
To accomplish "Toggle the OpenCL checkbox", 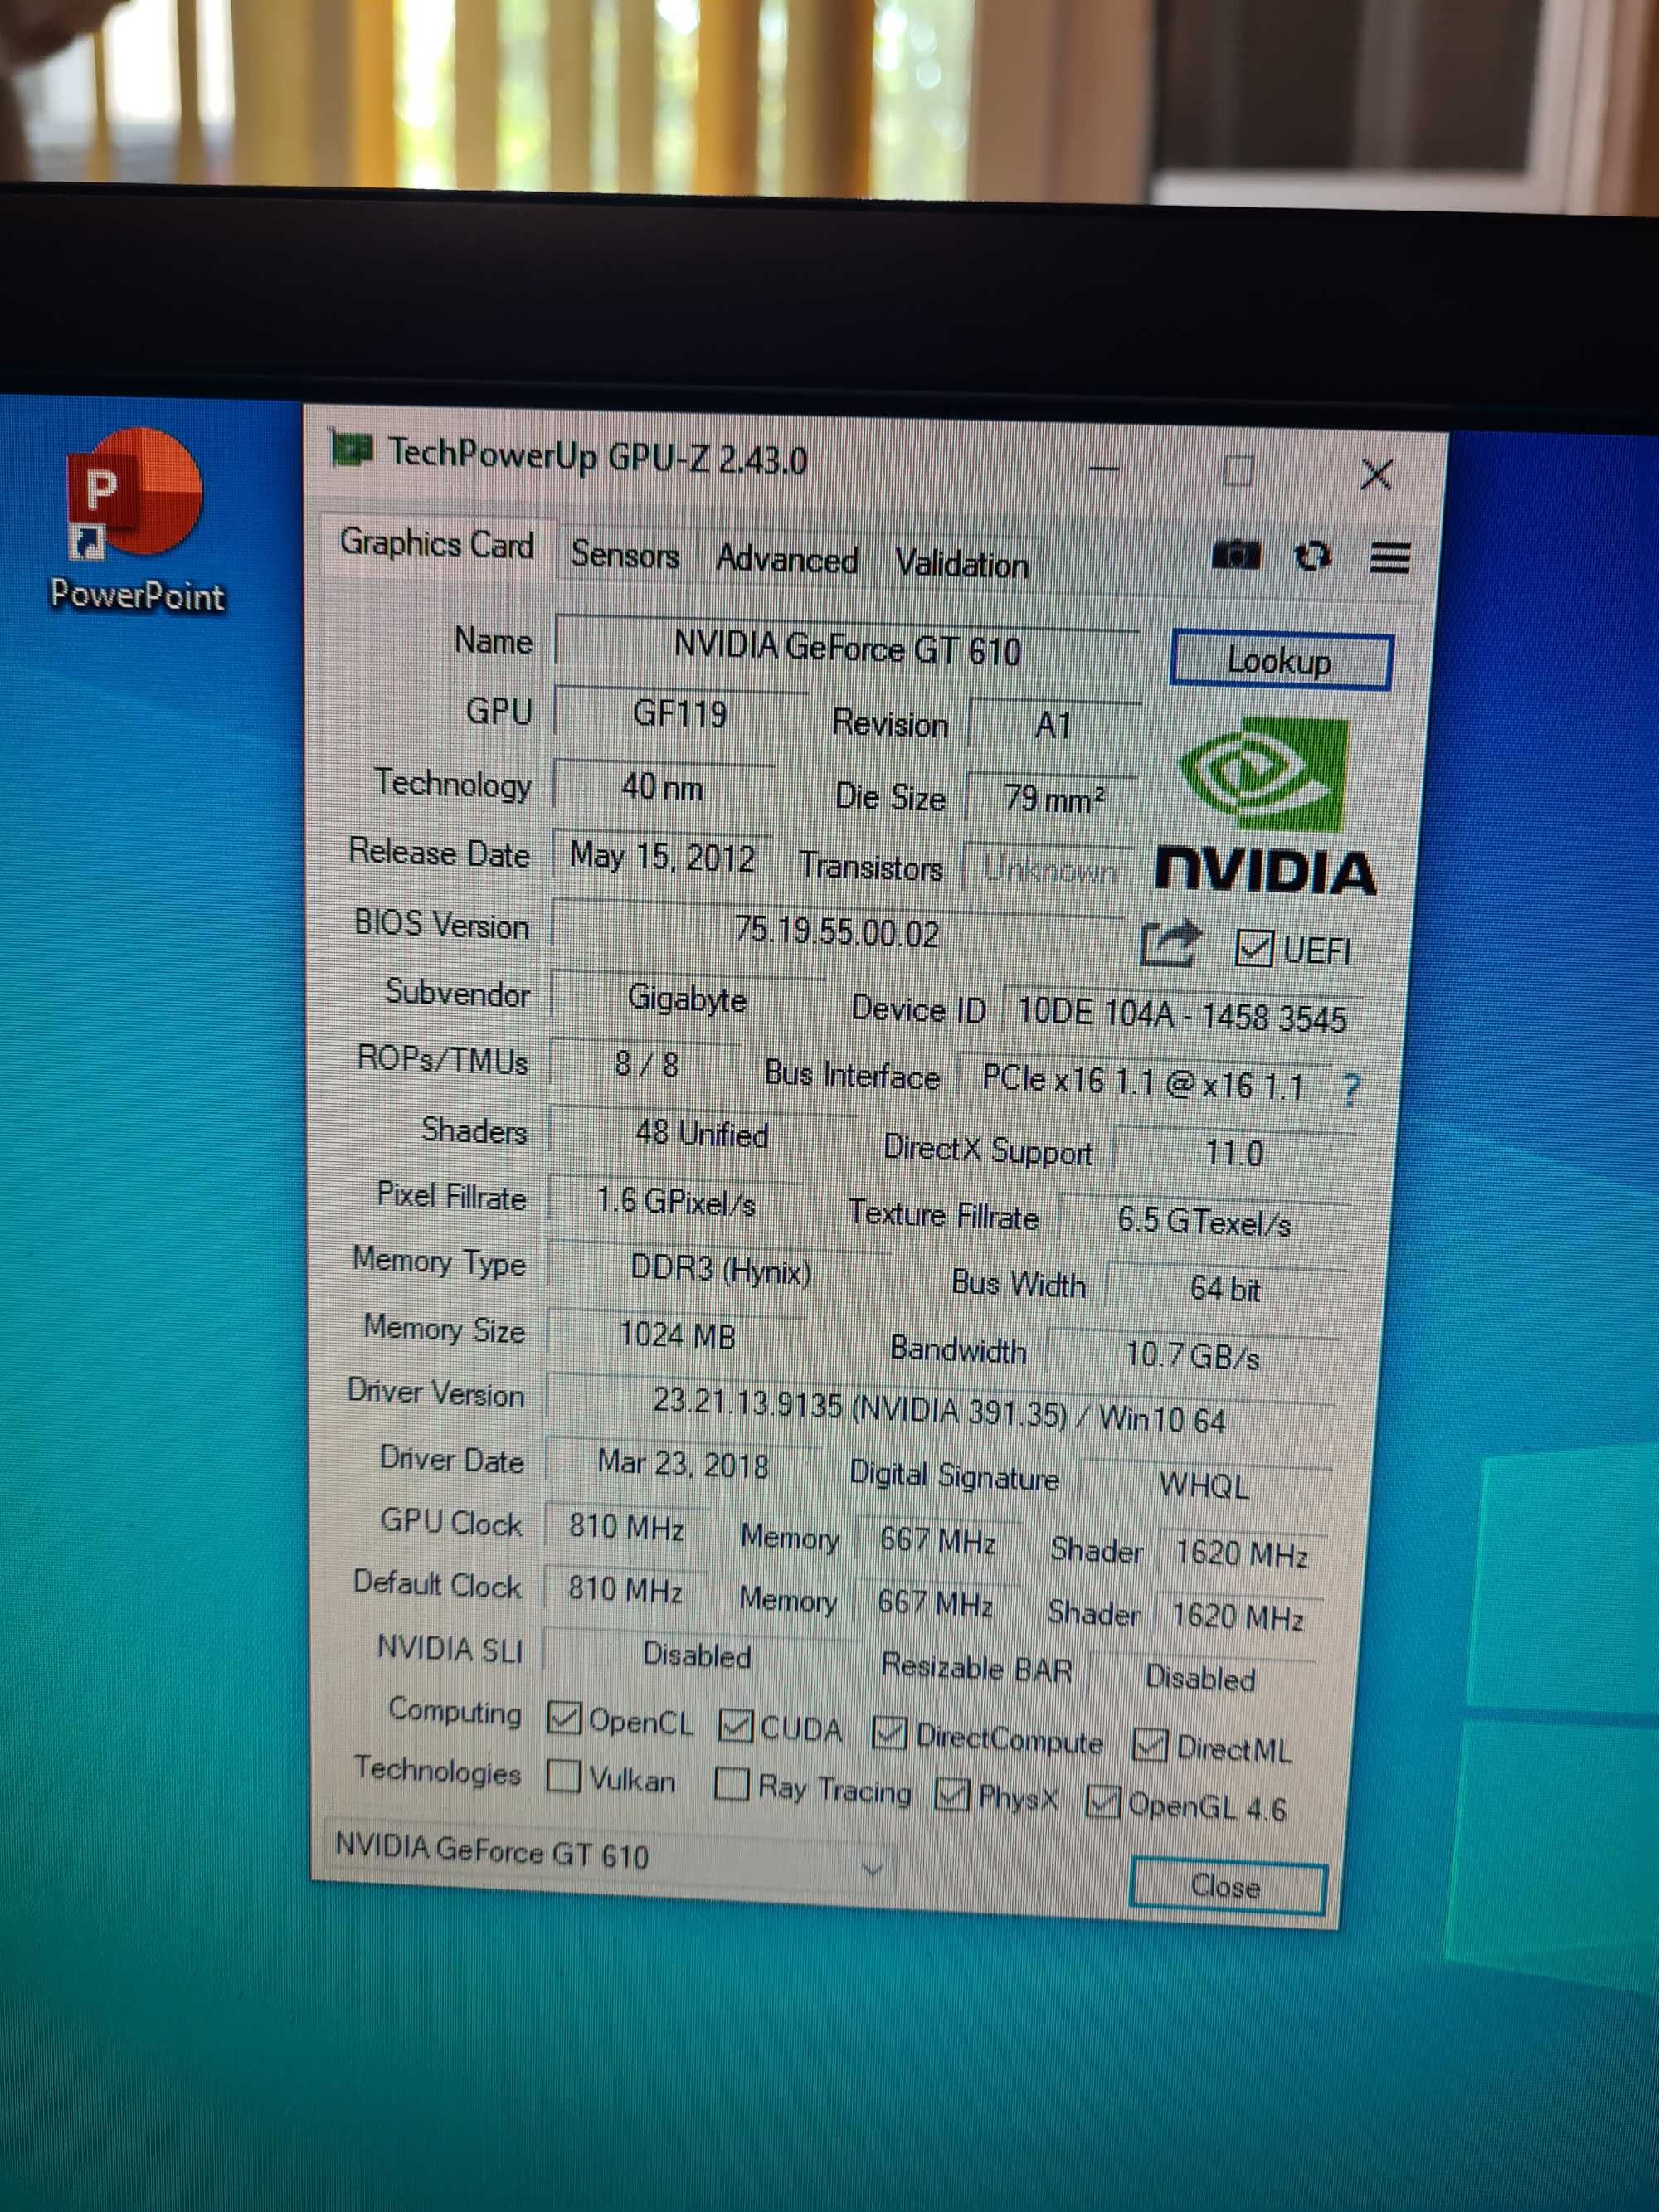I will point(564,1718).
